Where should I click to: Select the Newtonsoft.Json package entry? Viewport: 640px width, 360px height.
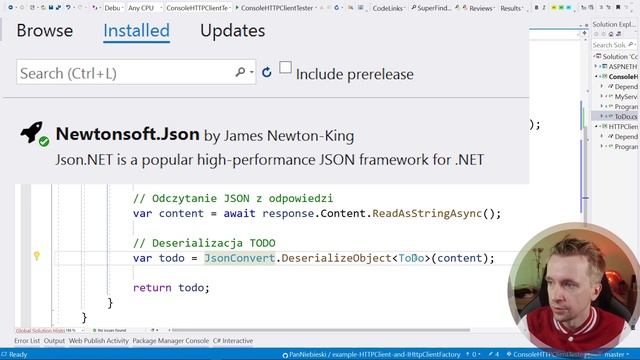(265, 145)
